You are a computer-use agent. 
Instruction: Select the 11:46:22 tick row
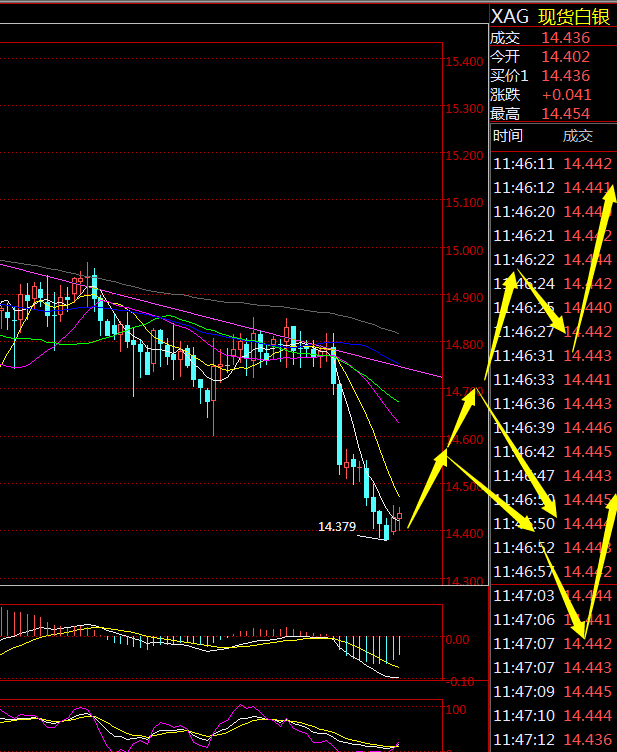tap(553, 259)
